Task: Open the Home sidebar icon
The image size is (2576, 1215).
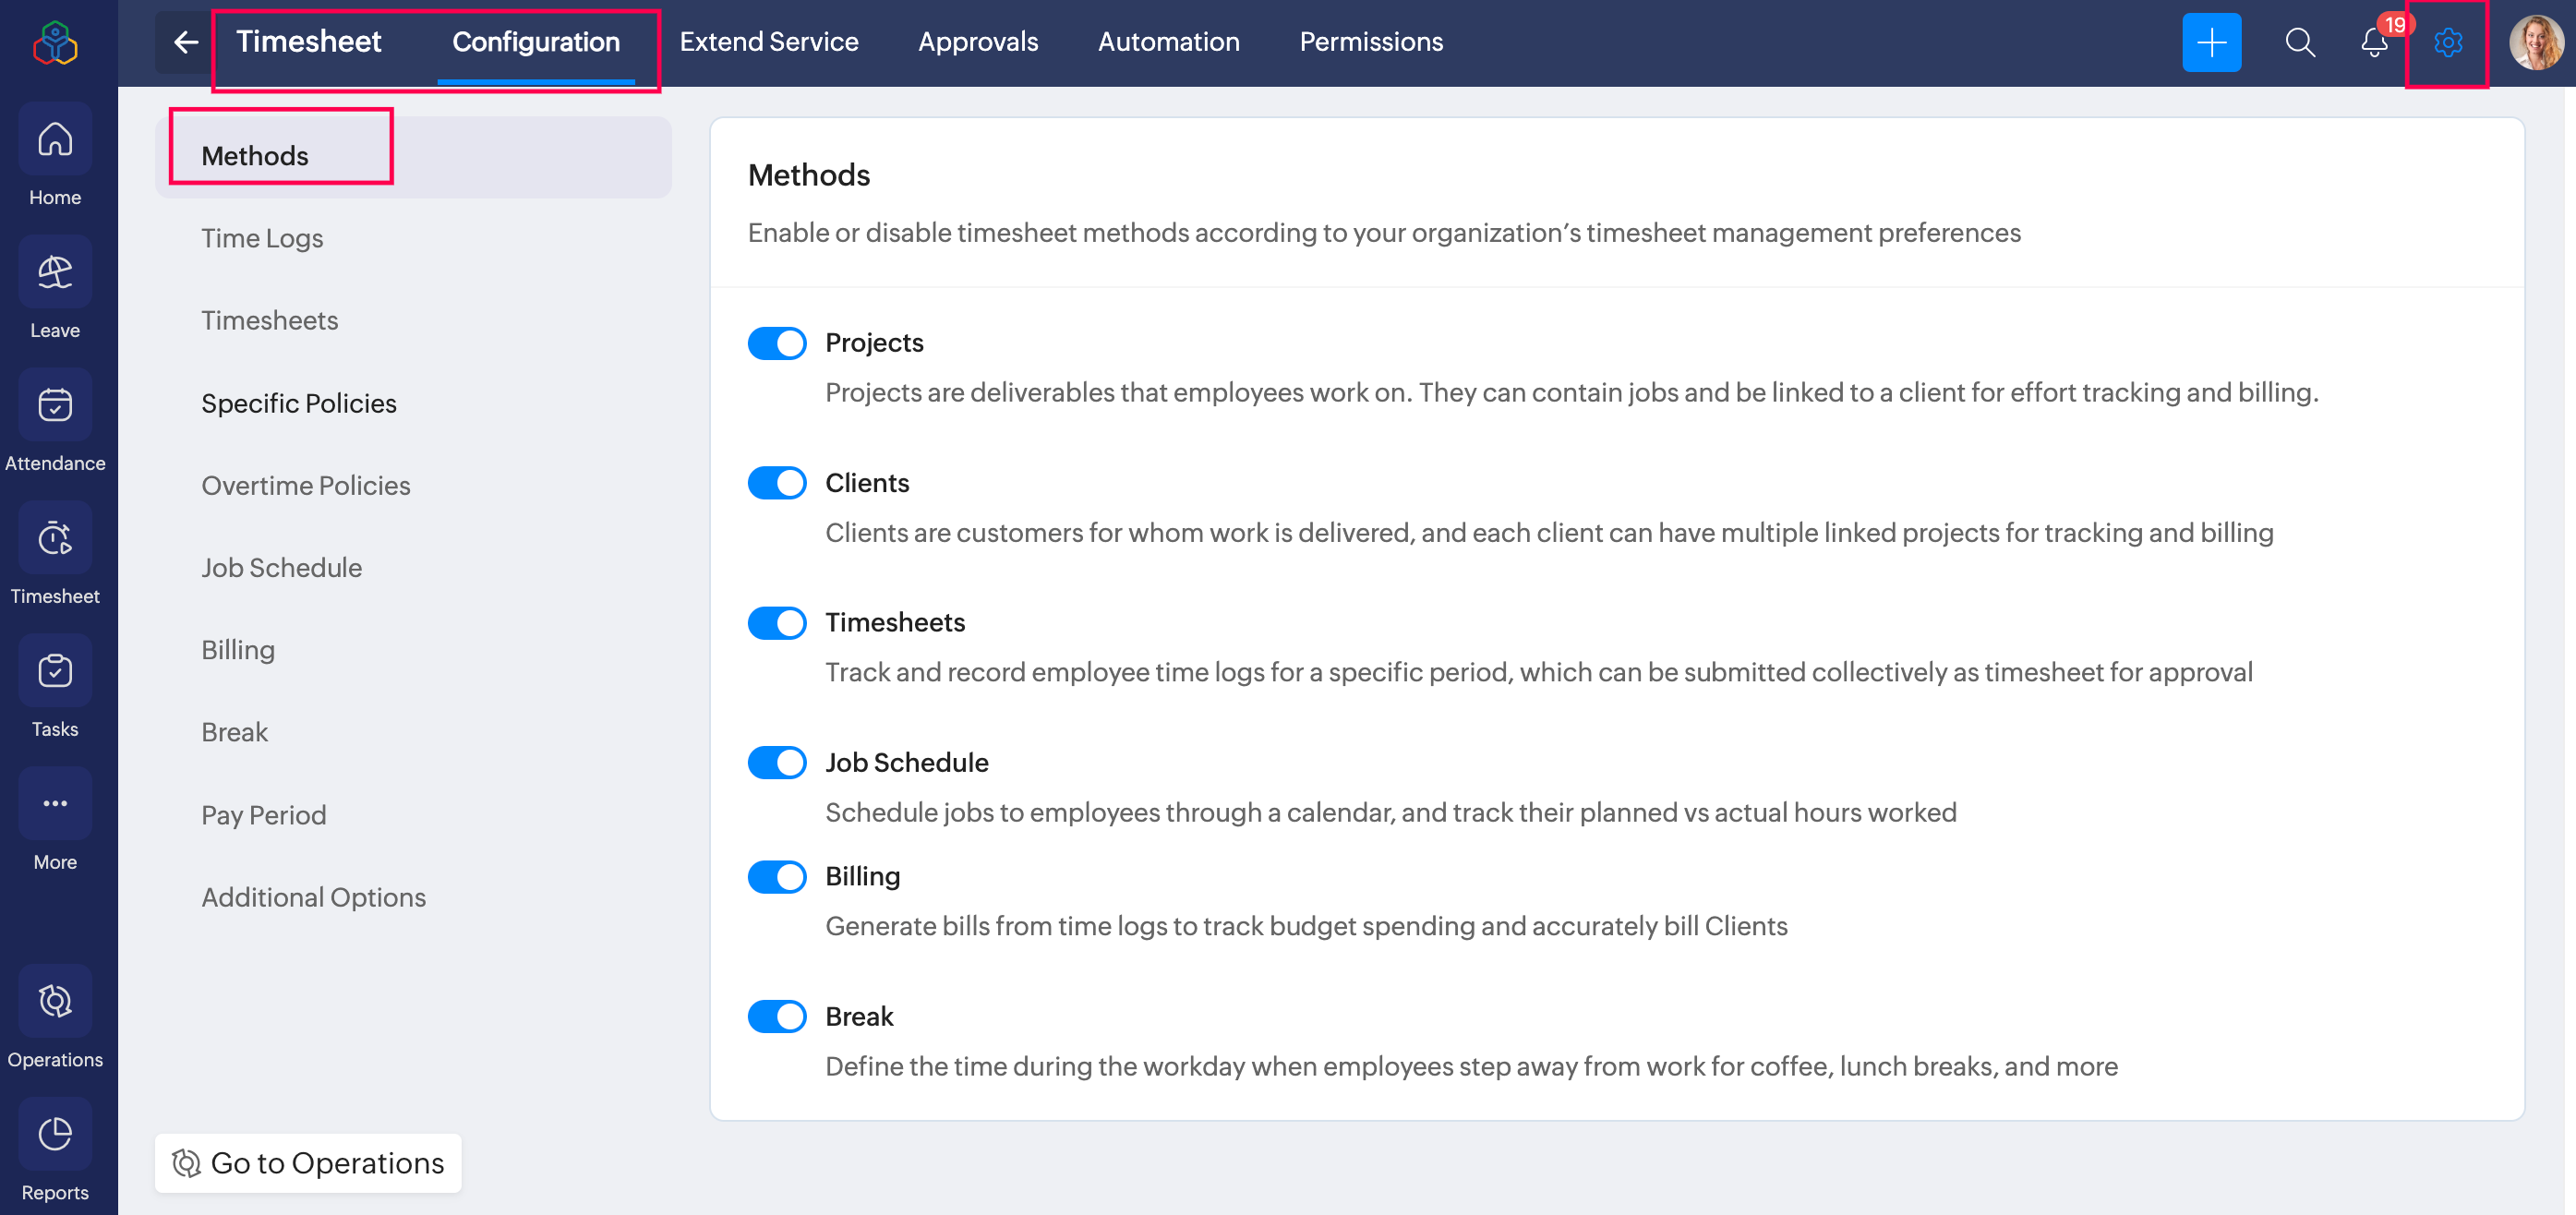Action: coord(55,140)
